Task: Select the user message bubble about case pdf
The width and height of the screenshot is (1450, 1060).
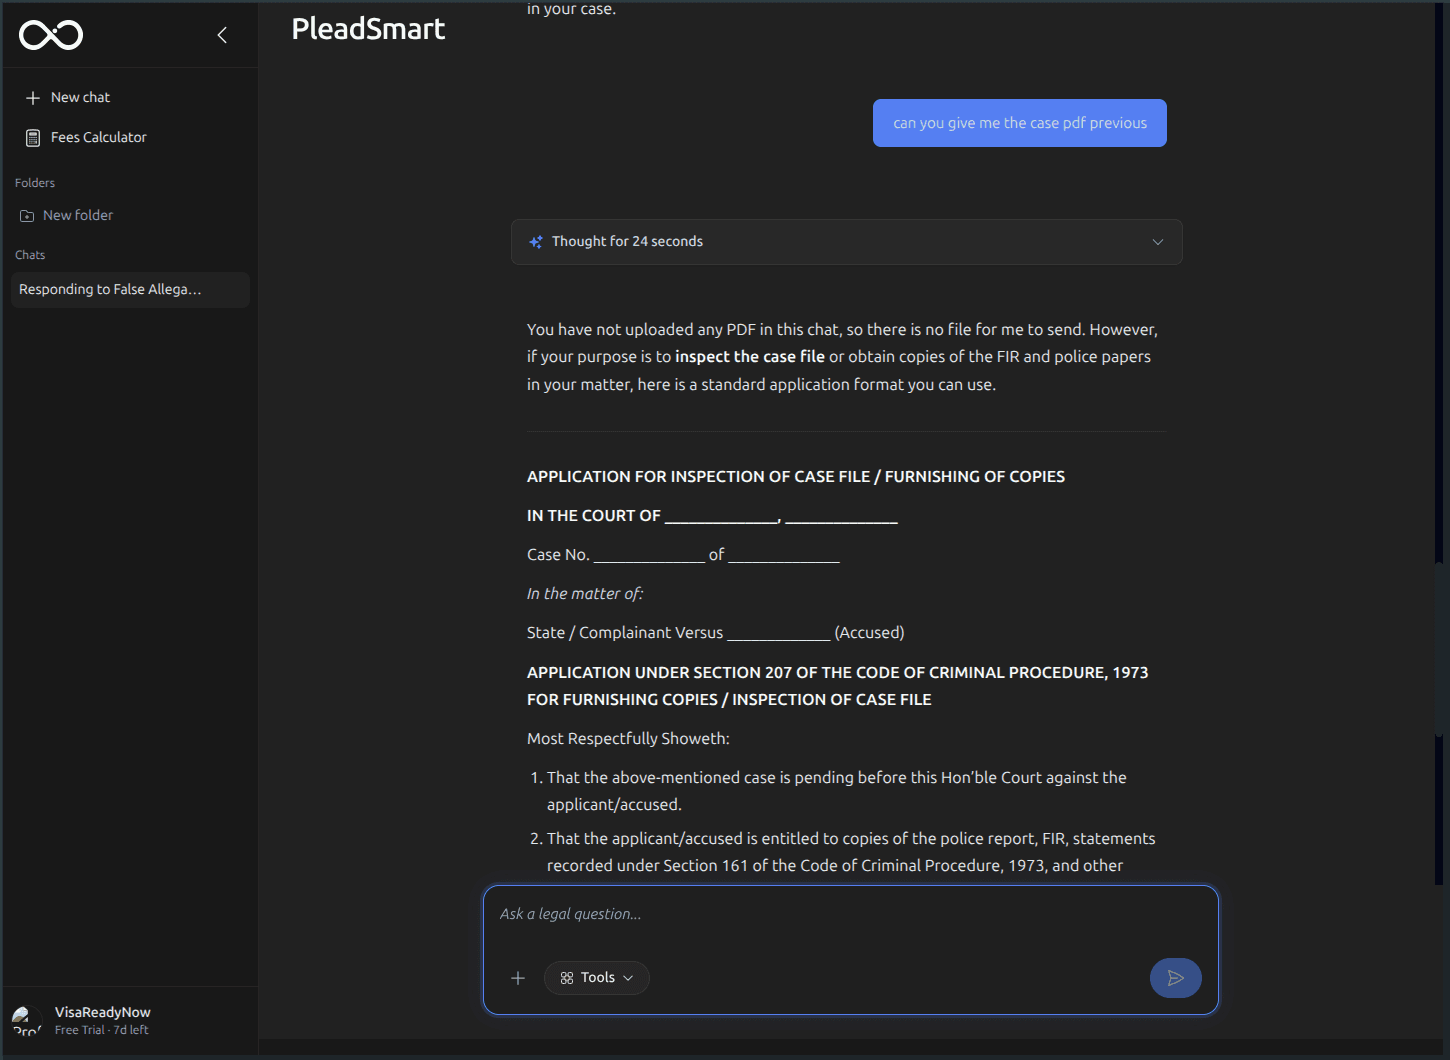Action: click(1019, 123)
